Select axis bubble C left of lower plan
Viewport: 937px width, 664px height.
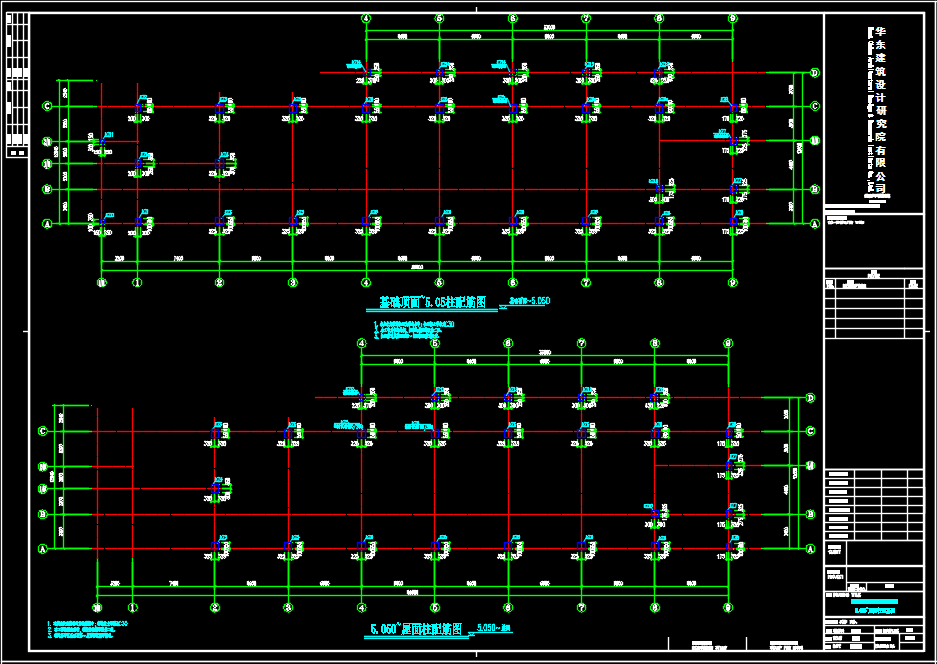coord(42,431)
